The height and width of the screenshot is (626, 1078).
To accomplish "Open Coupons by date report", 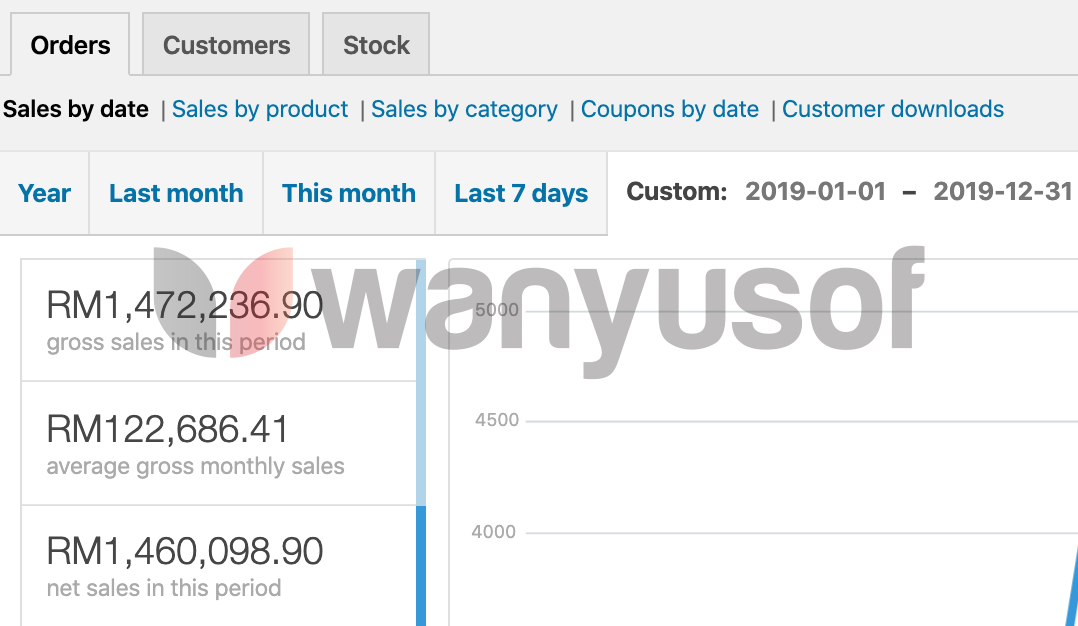I will (x=670, y=109).
